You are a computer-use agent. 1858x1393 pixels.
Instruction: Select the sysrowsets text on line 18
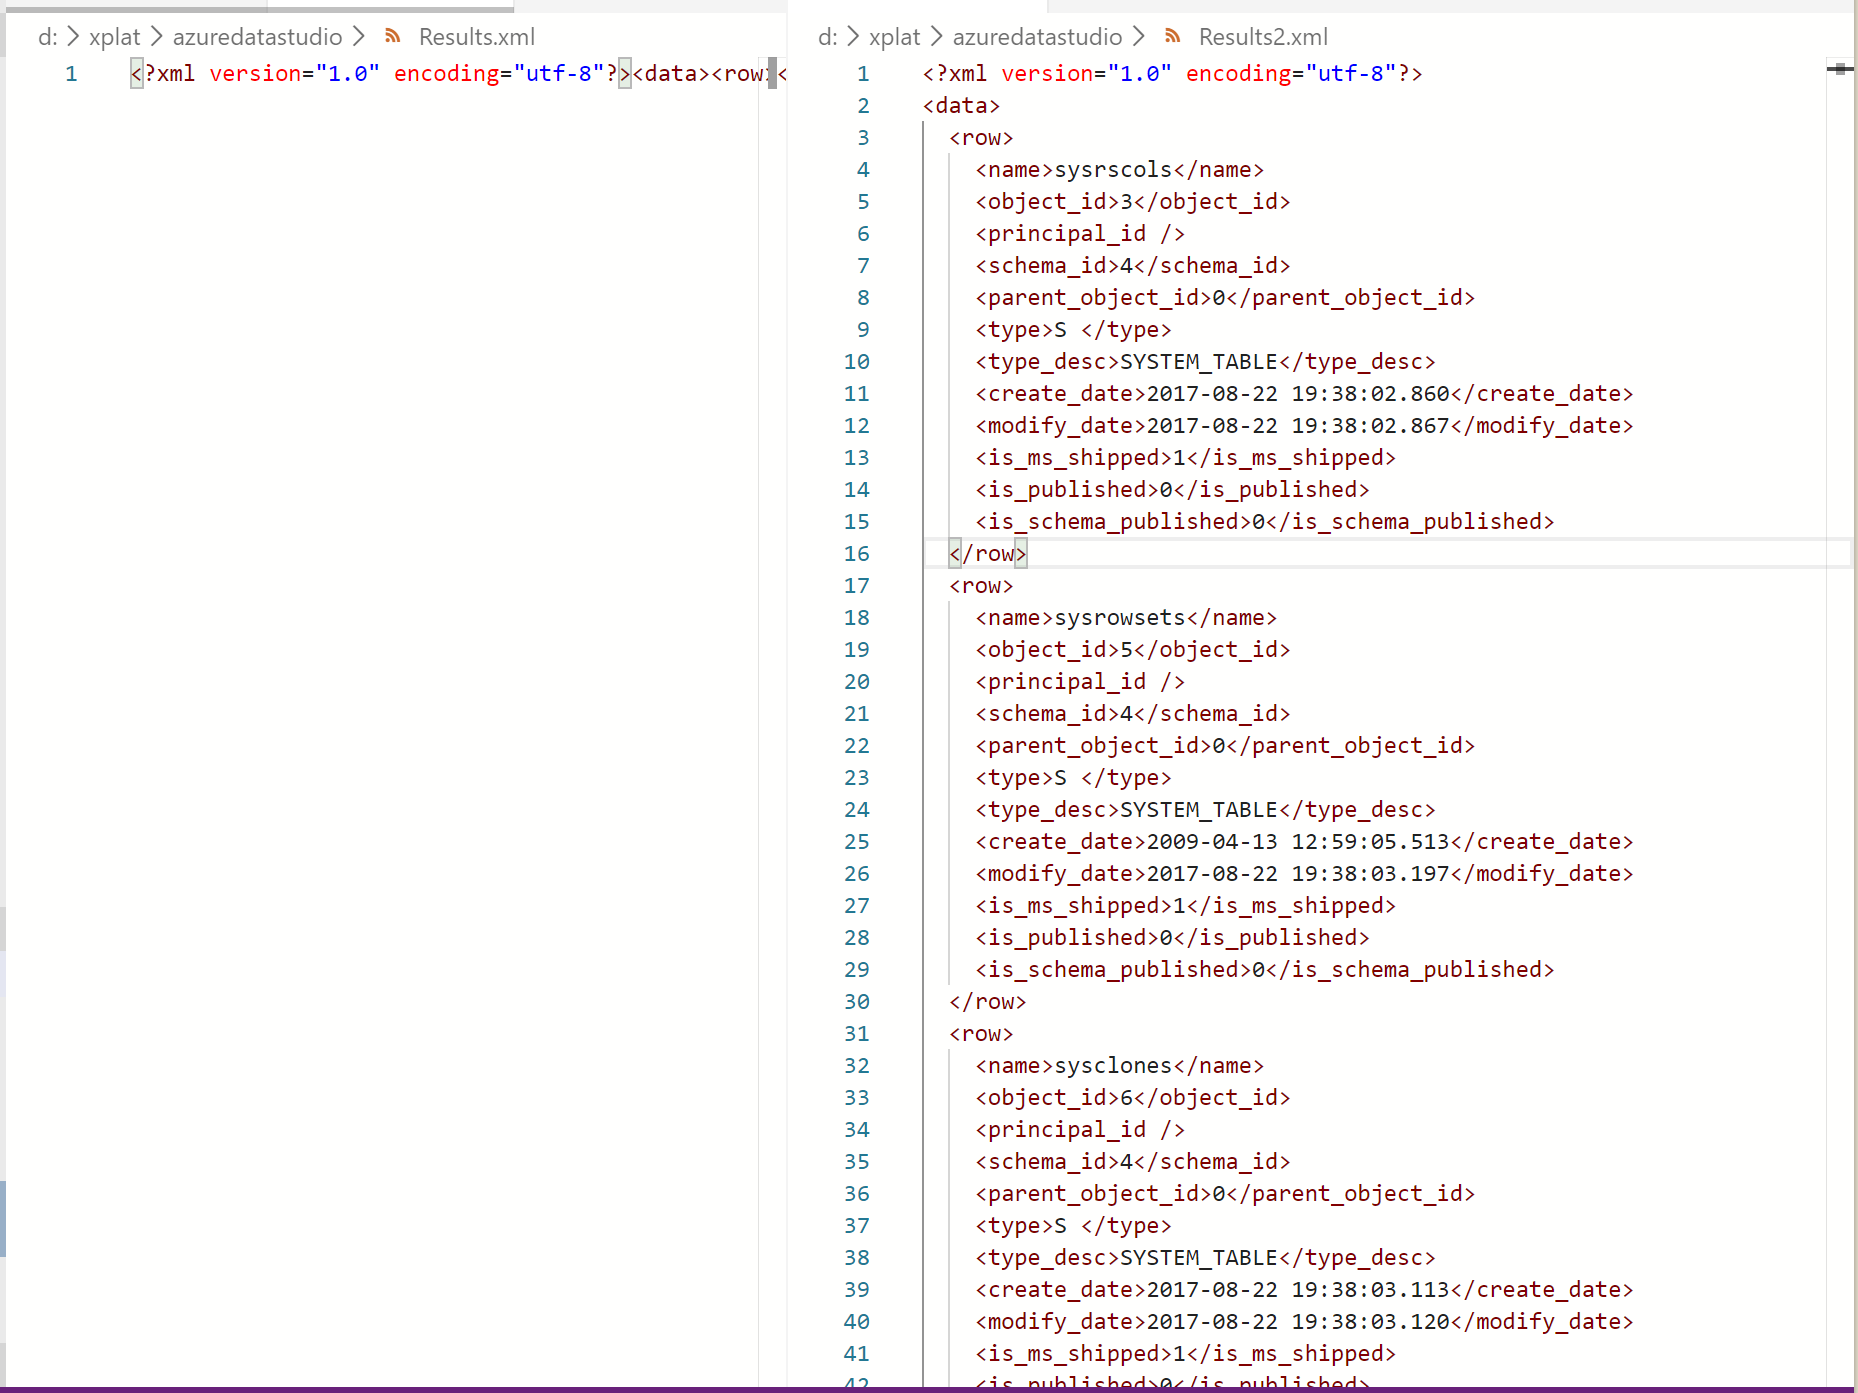pos(1118,617)
